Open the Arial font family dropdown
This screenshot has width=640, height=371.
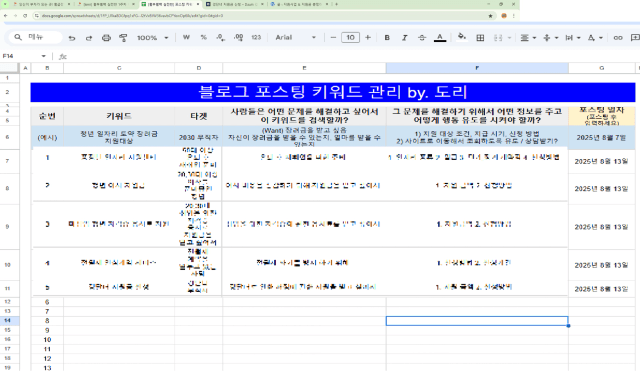click(x=296, y=38)
